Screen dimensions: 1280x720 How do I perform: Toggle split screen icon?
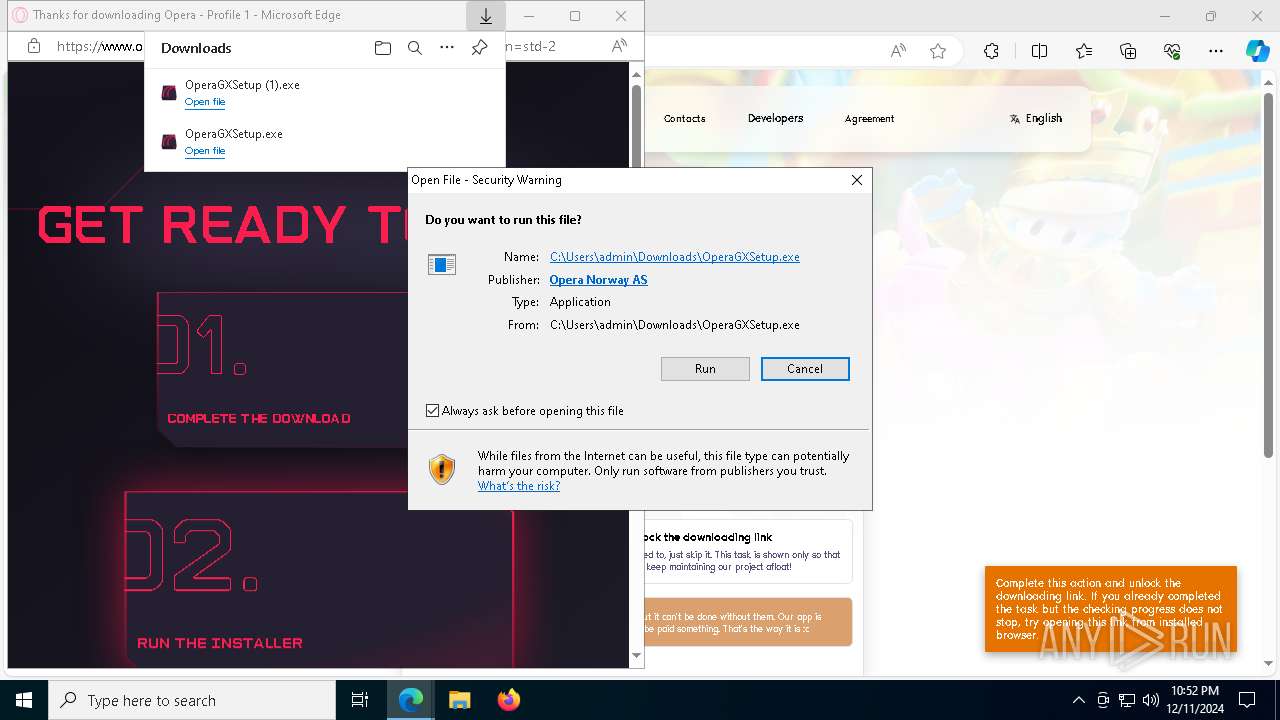[1039, 51]
